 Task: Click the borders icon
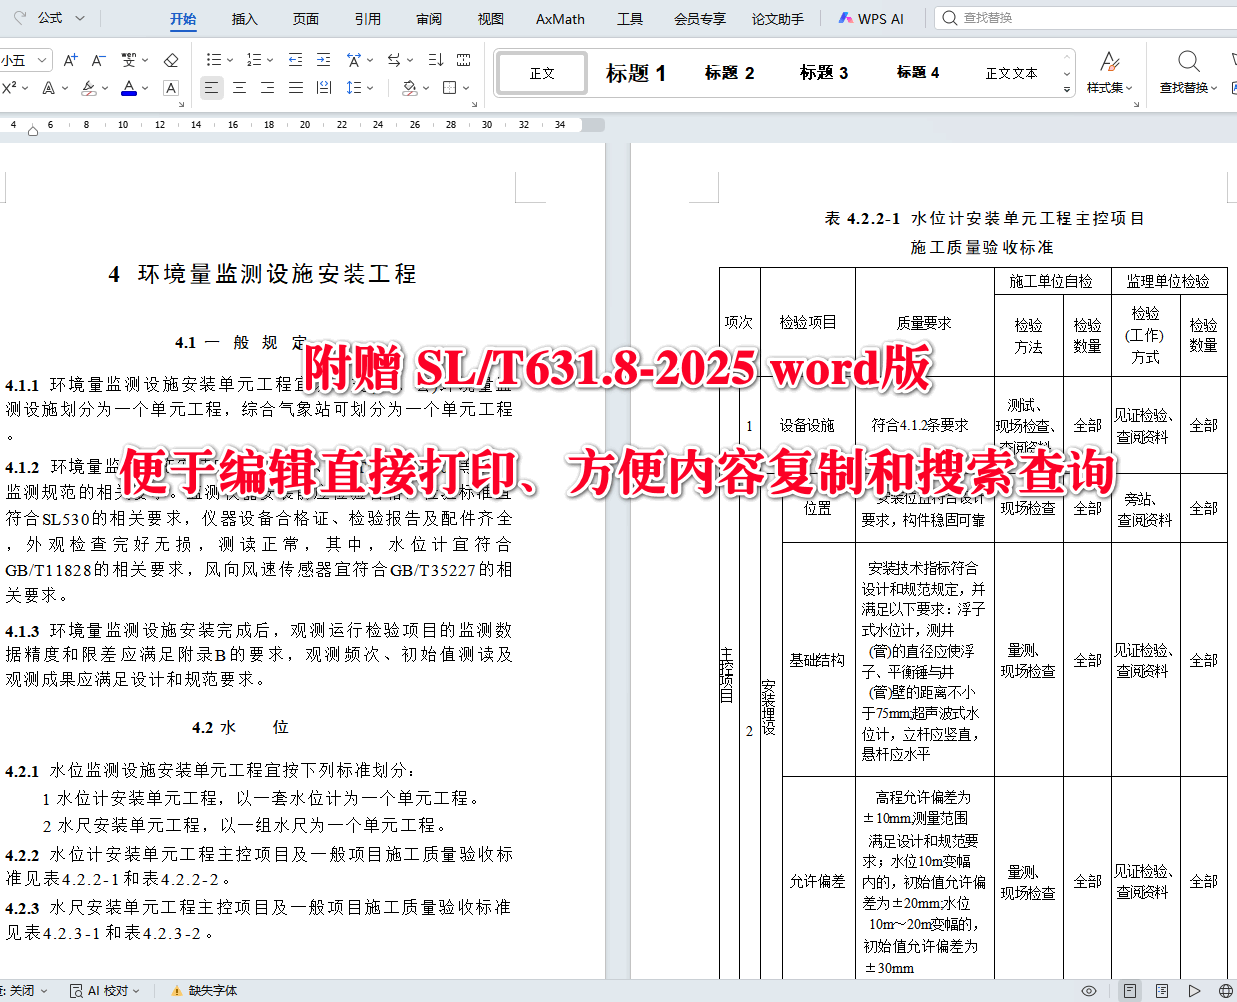coord(450,88)
